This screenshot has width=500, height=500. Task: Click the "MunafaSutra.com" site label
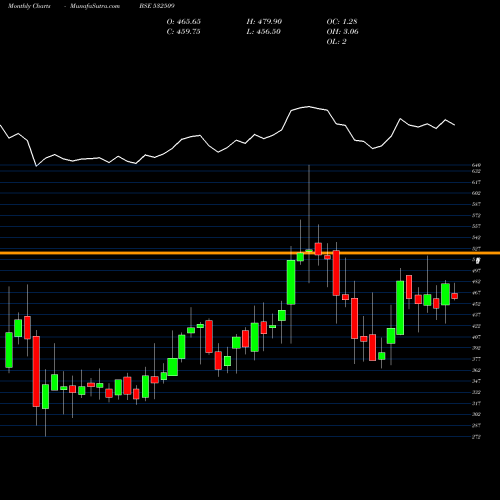coord(95,6)
